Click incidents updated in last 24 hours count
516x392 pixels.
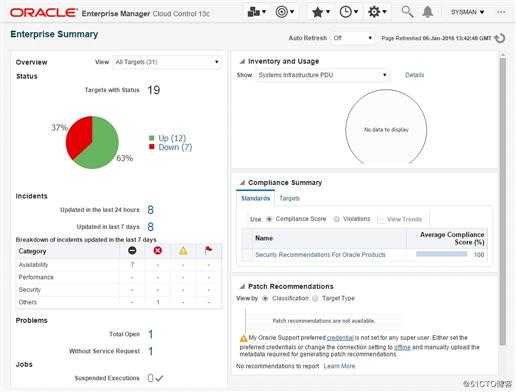pyautogui.click(x=150, y=210)
